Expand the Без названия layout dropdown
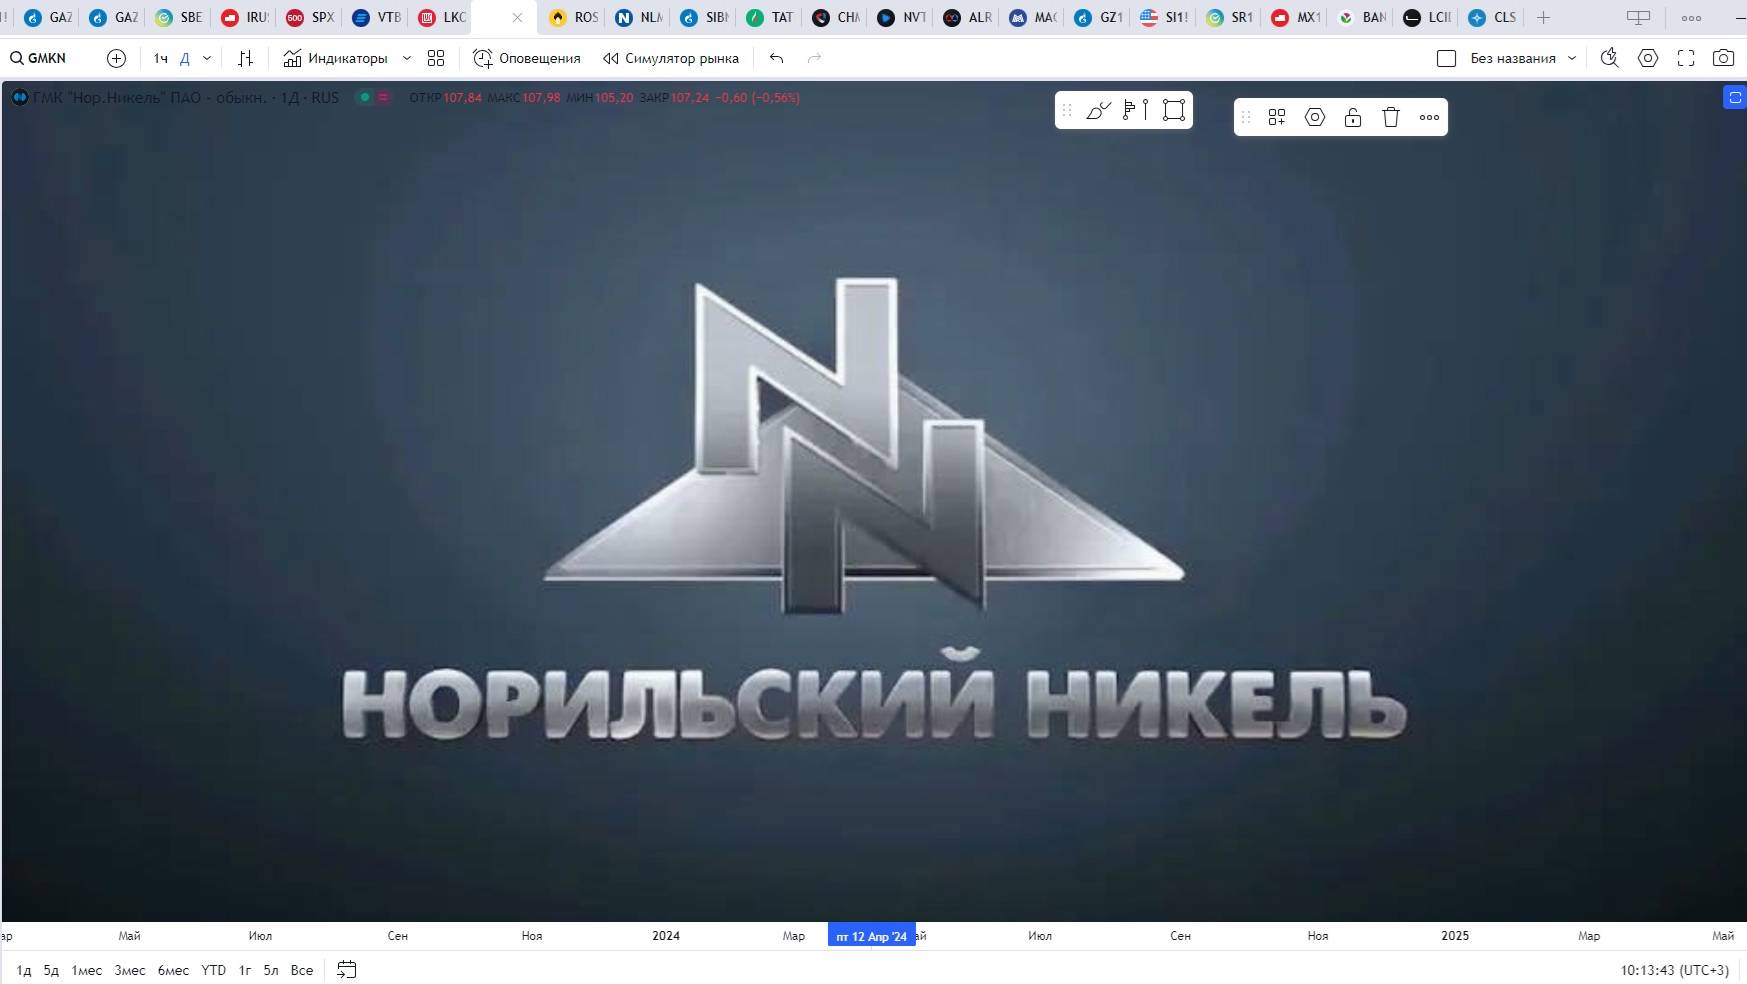The image size is (1747, 984). 1523,58
